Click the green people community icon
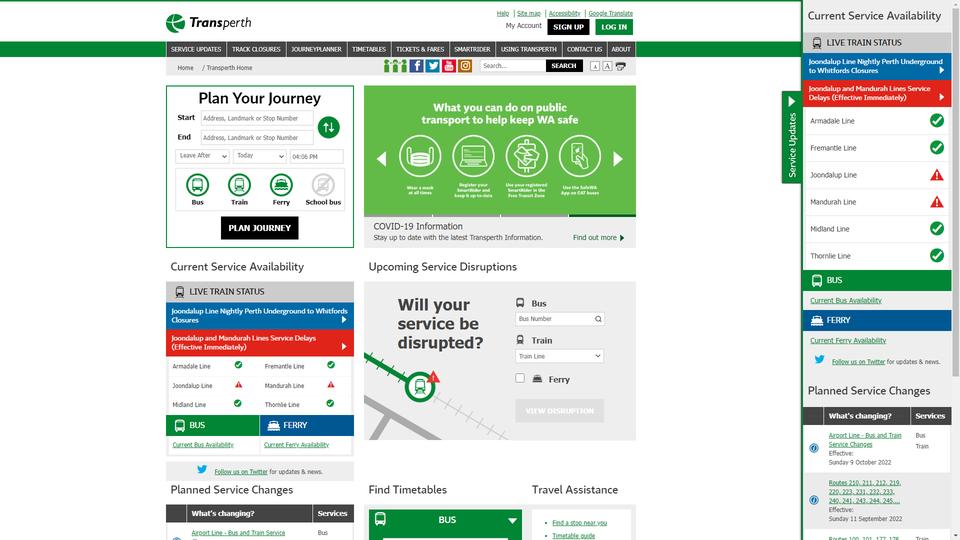 [x=396, y=66]
